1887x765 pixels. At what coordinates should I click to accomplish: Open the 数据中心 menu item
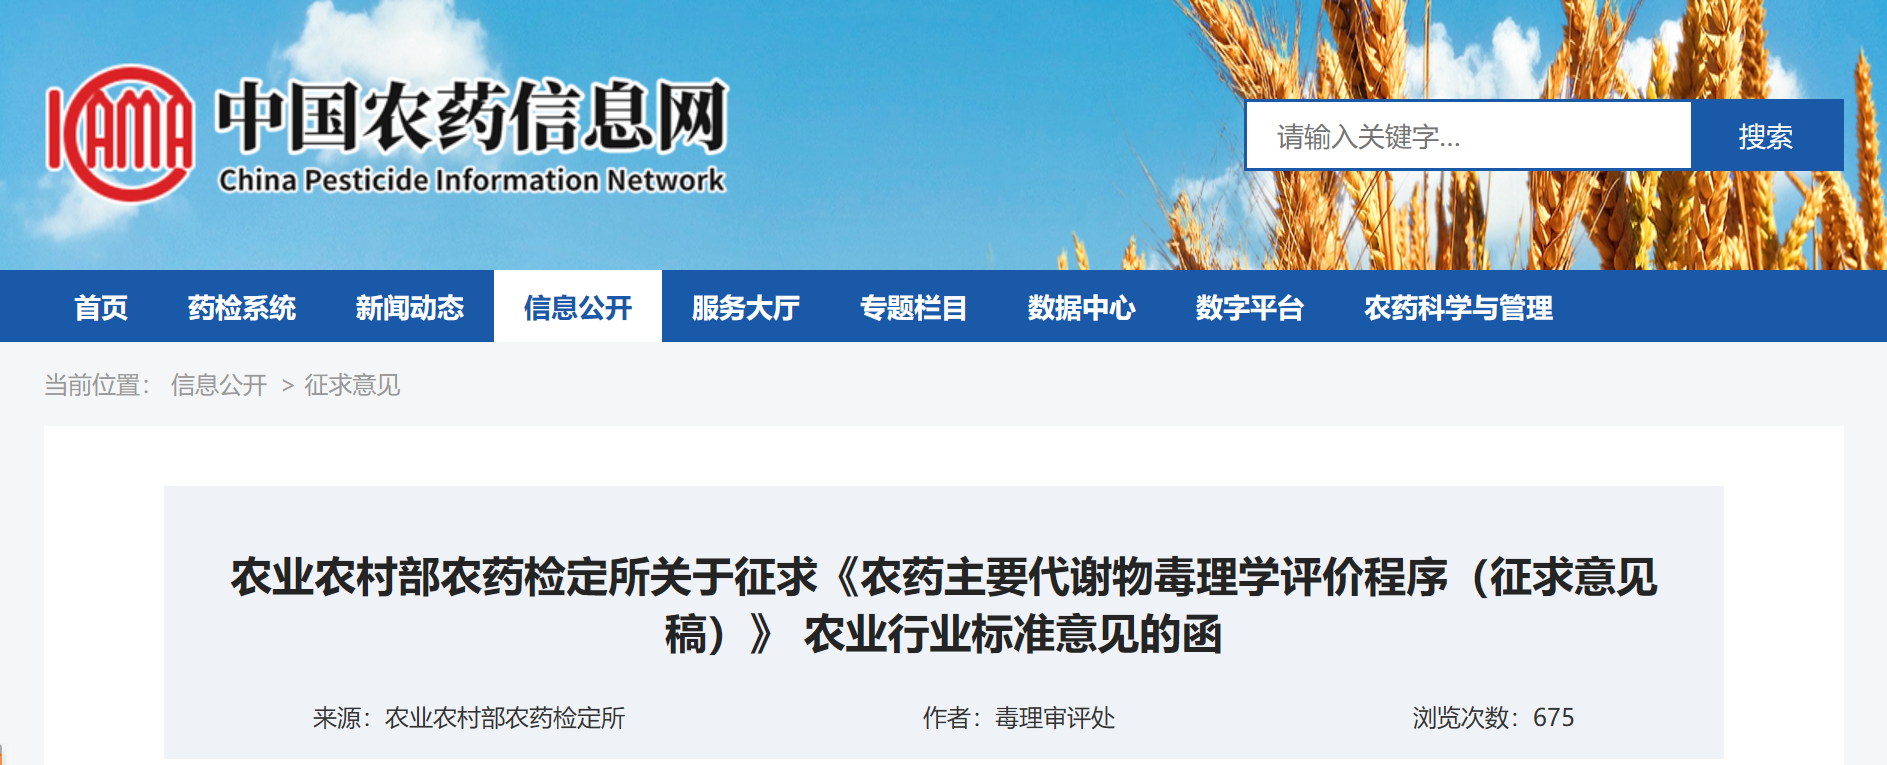[x=1082, y=307]
